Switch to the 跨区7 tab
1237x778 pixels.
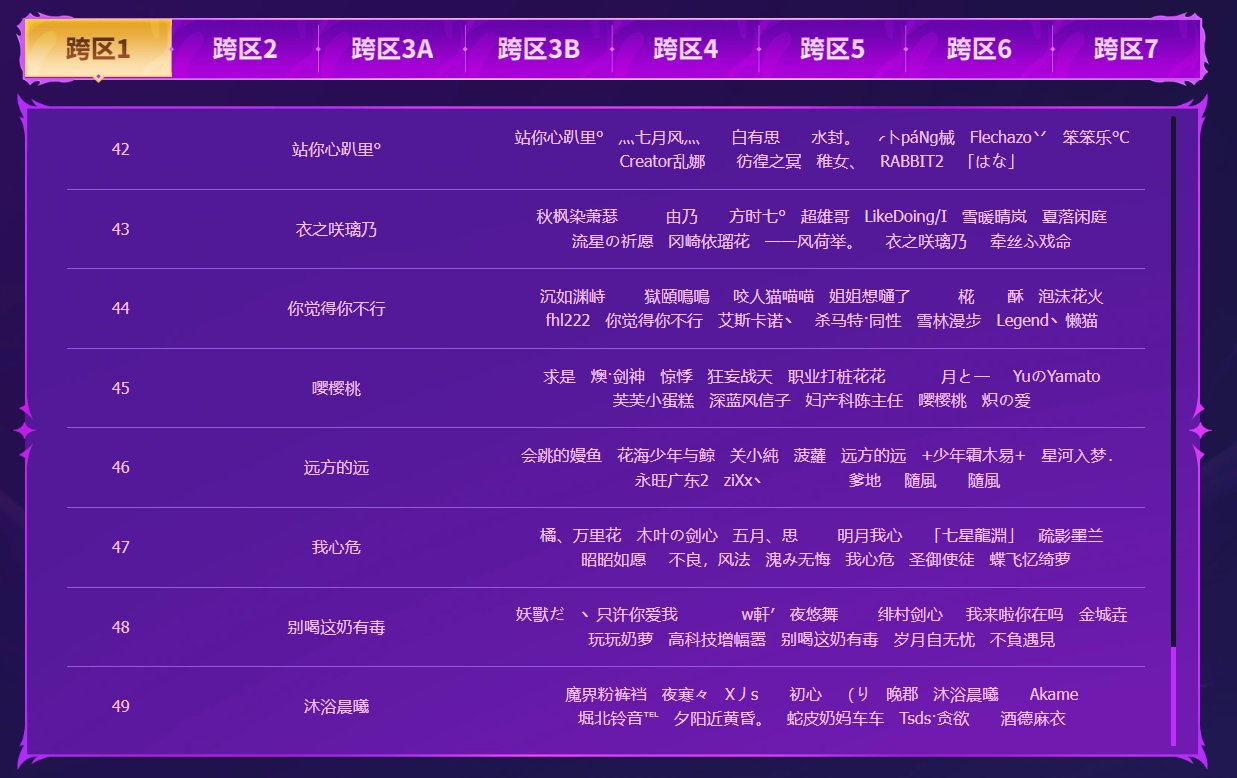(x=1126, y=47)
